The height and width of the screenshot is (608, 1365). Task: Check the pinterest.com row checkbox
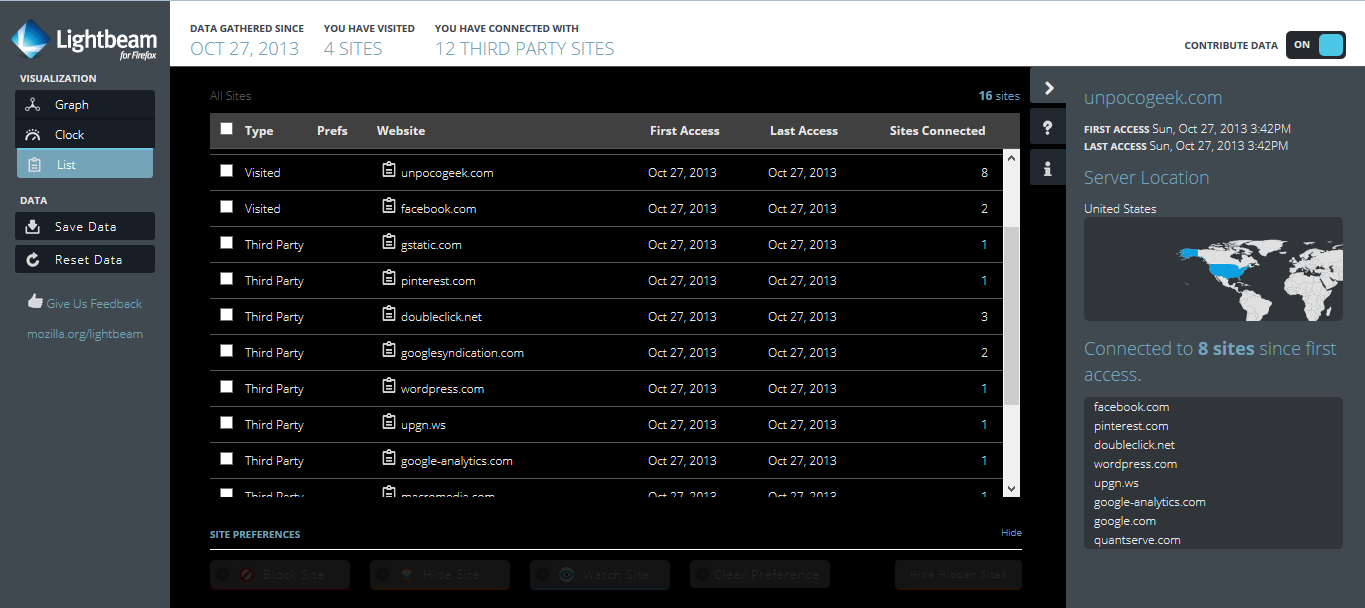point(227,279)
